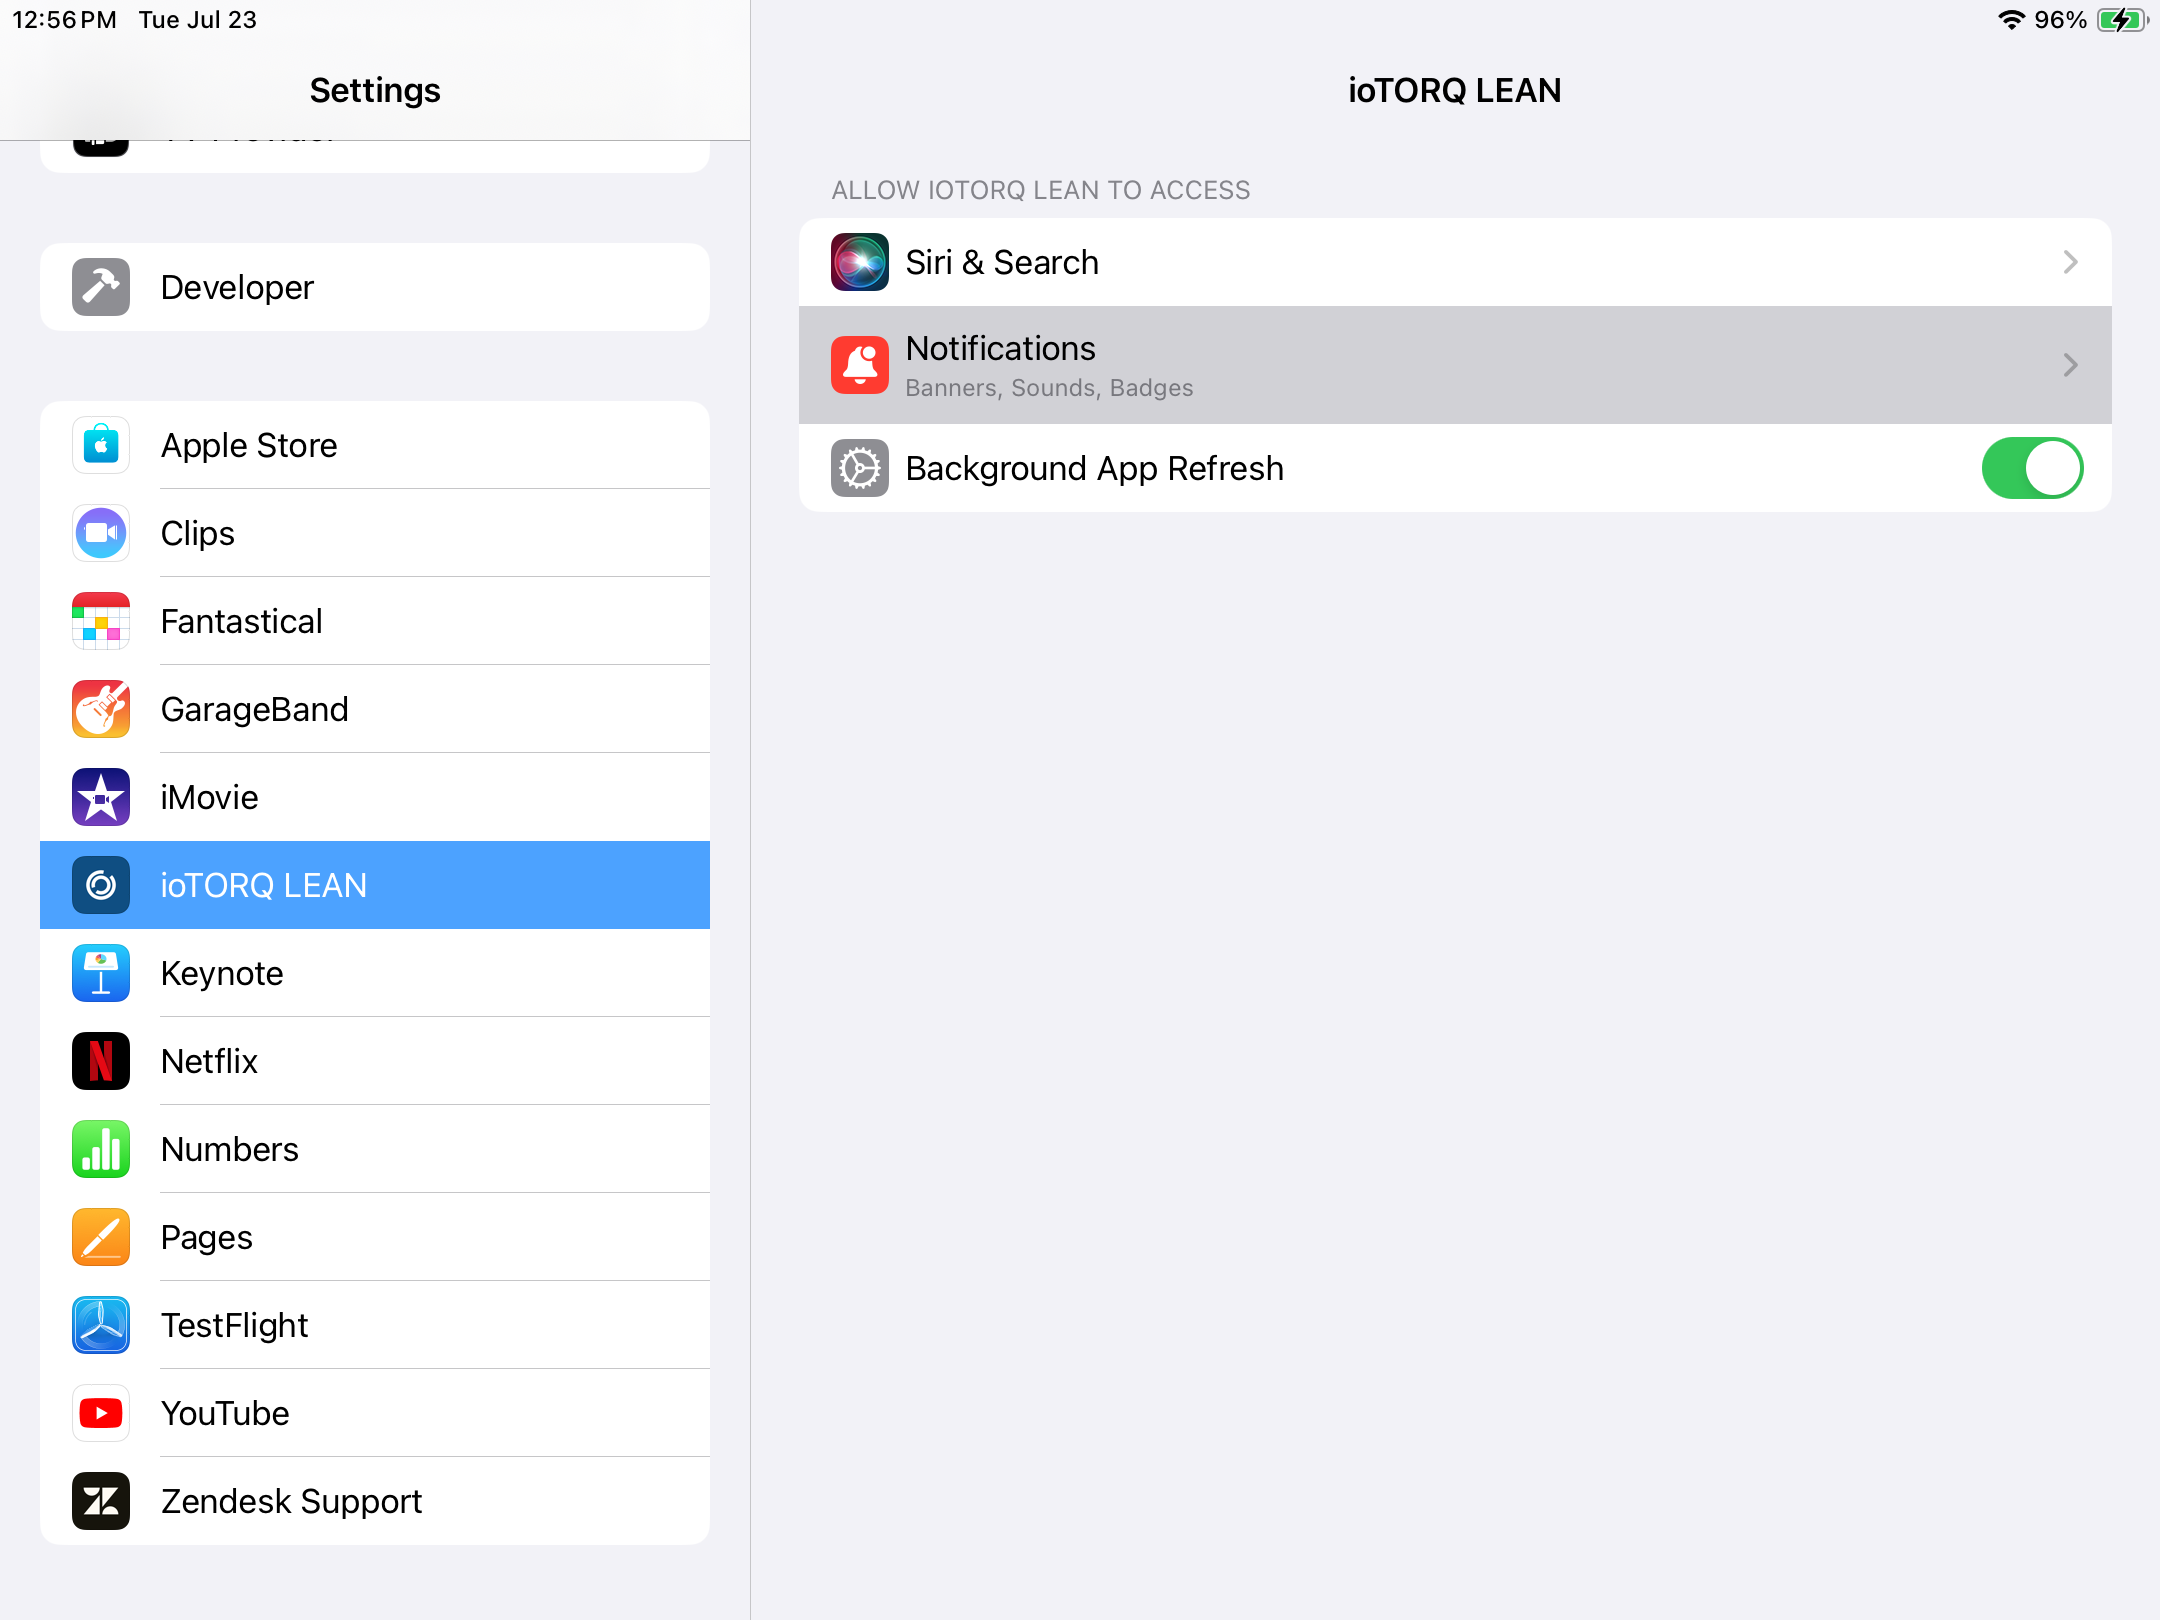2160x1620 pixels.
Task: Open Siri & Search settings
Action: click(1455, 262)
